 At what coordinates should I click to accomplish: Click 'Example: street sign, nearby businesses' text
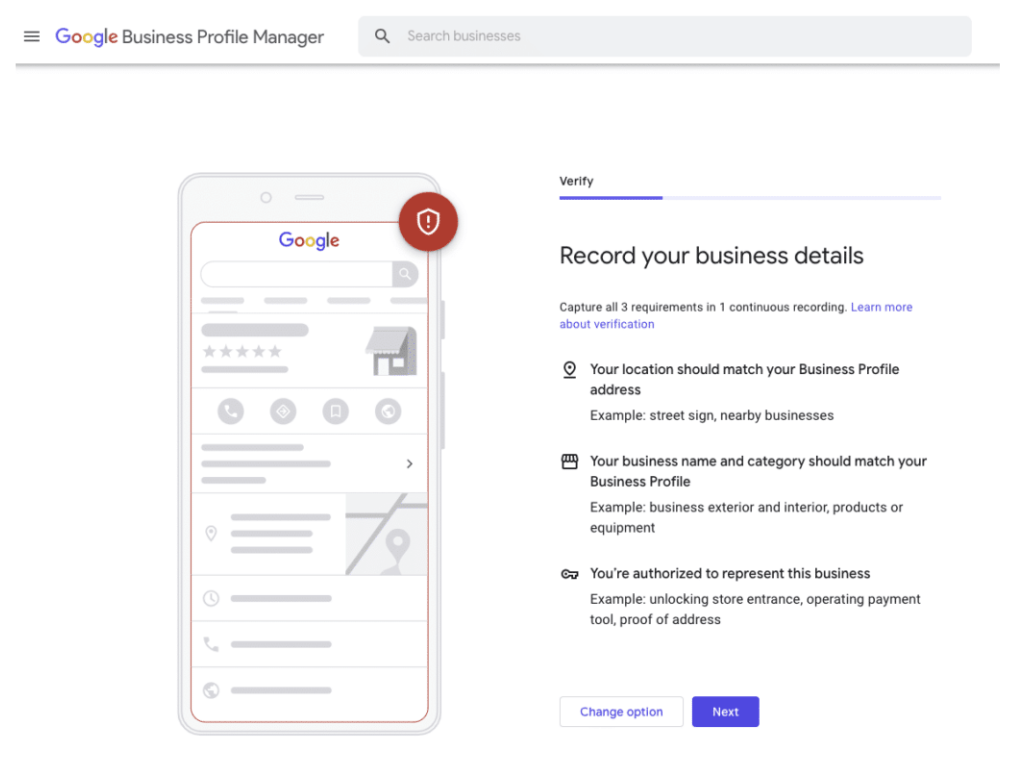[x=712, y=416]
